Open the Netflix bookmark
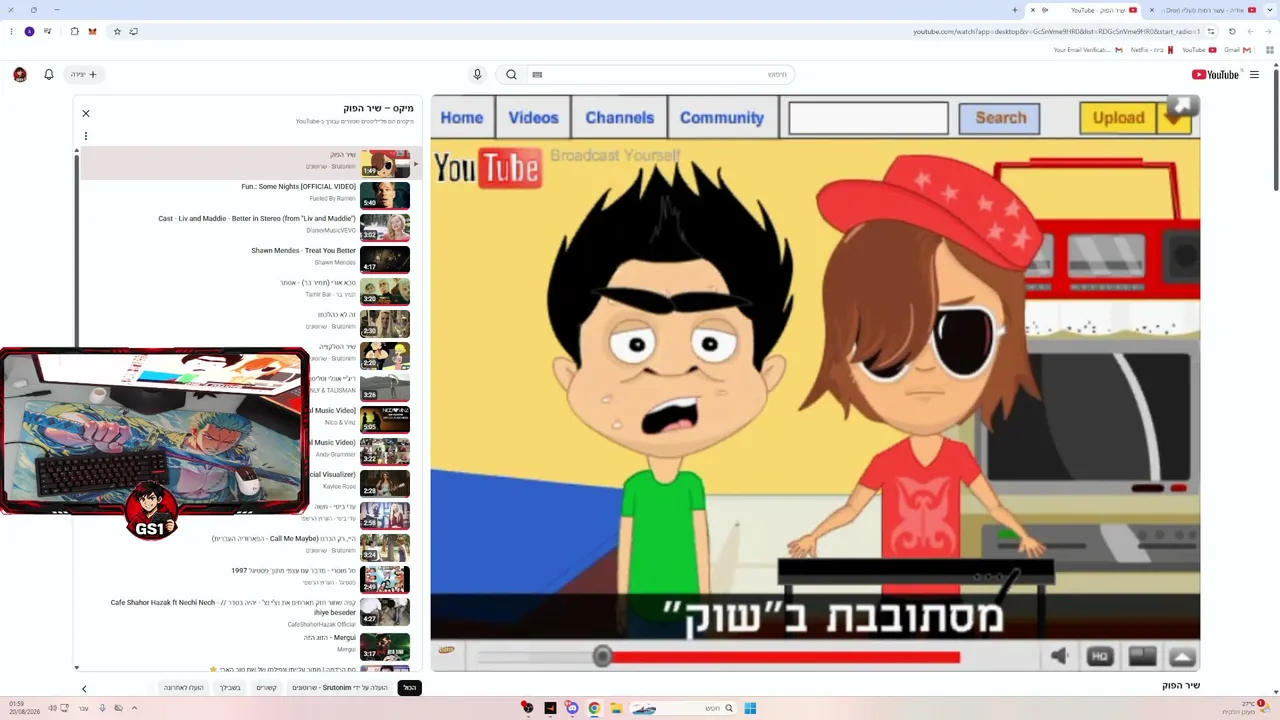 tap(1152, 50)
